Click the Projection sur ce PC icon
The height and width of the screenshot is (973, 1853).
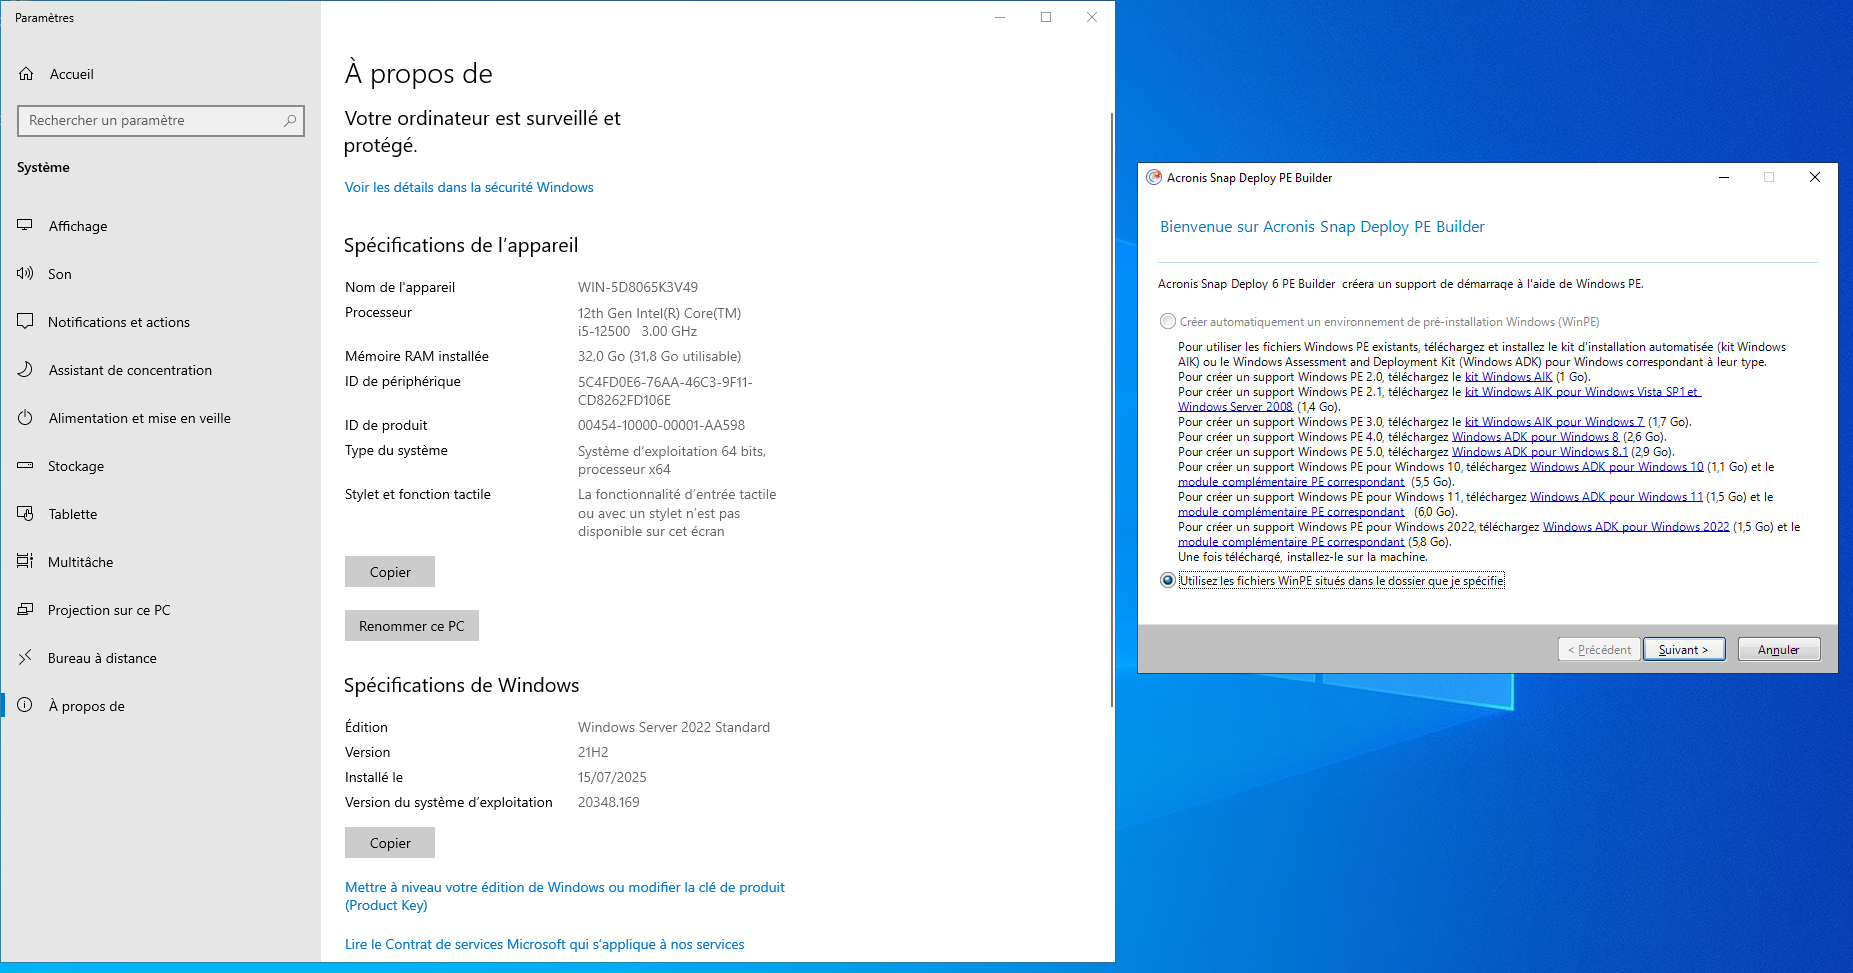coord(25,610)
